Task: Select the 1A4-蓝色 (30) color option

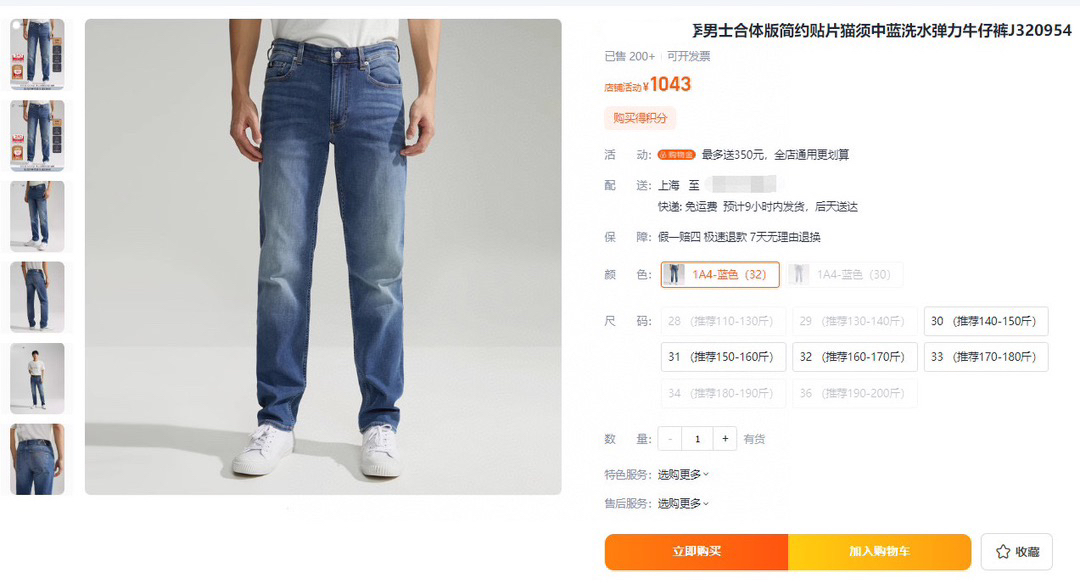Action: (x=844, y=274)
